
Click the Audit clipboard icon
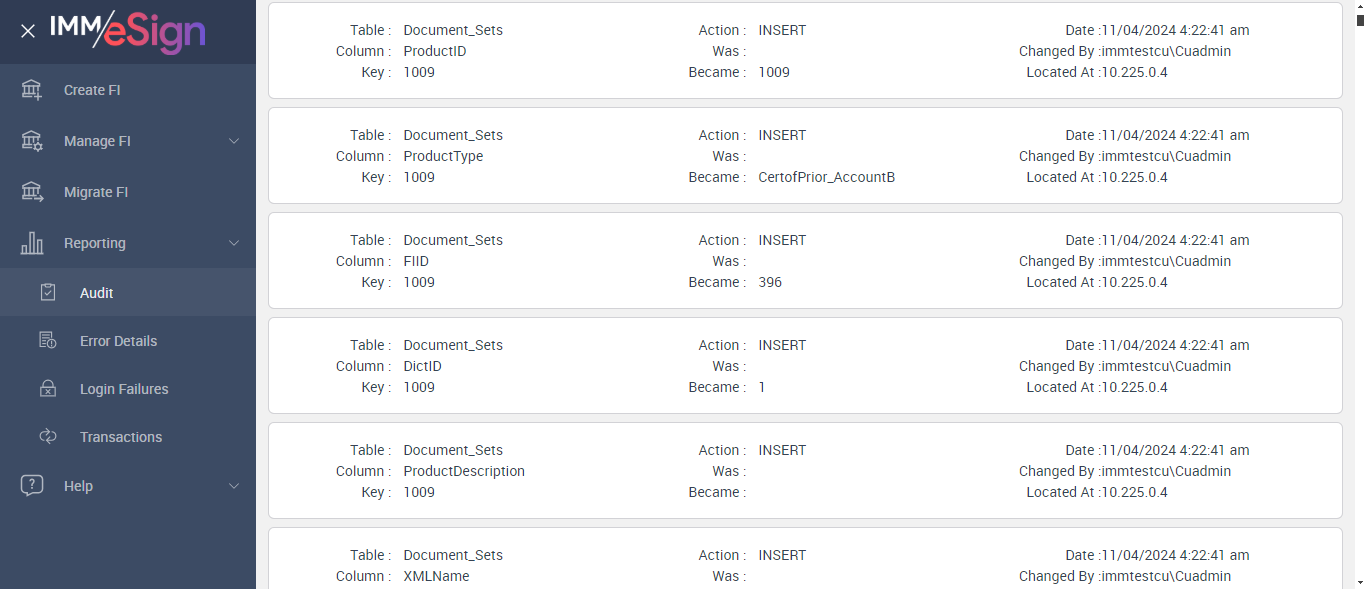[x=47, y=293]
